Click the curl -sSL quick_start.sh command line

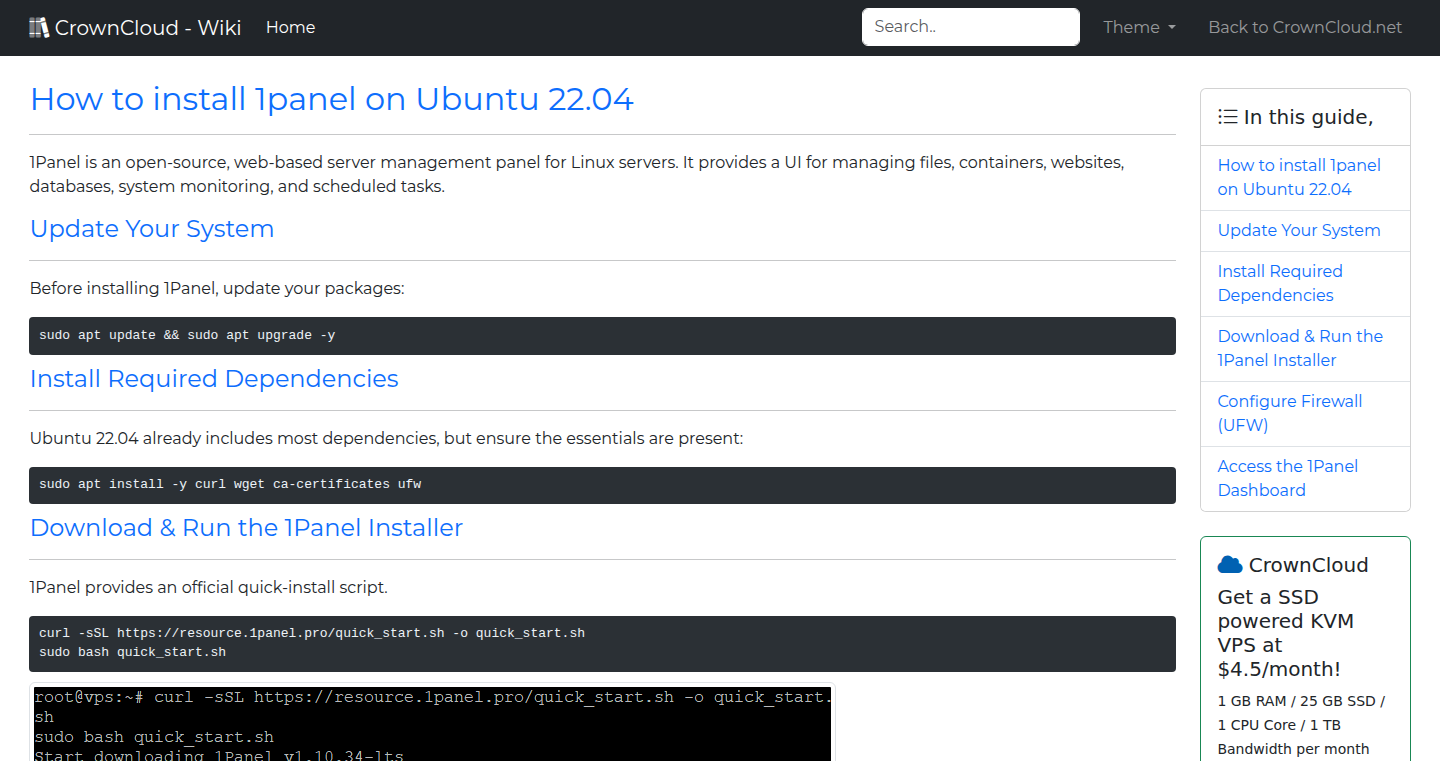click(x=312, y=633)
